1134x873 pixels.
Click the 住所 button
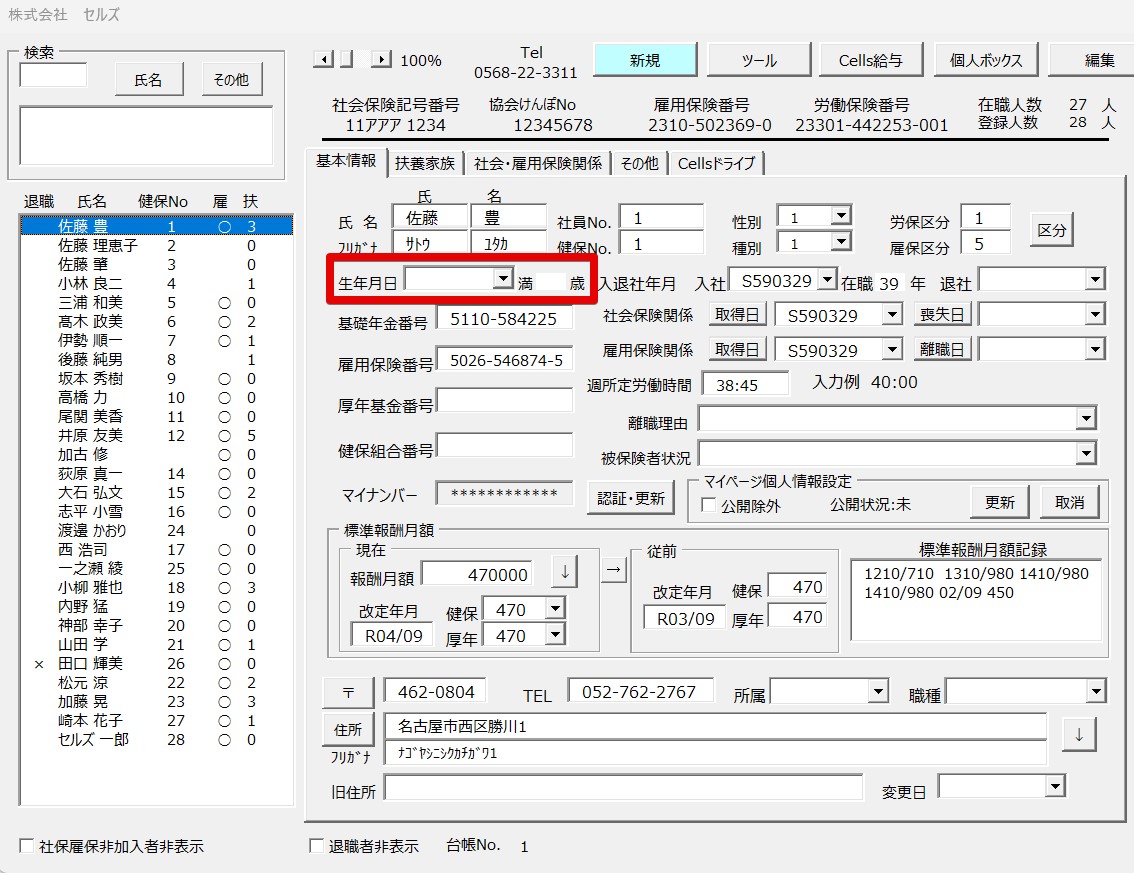348,730
